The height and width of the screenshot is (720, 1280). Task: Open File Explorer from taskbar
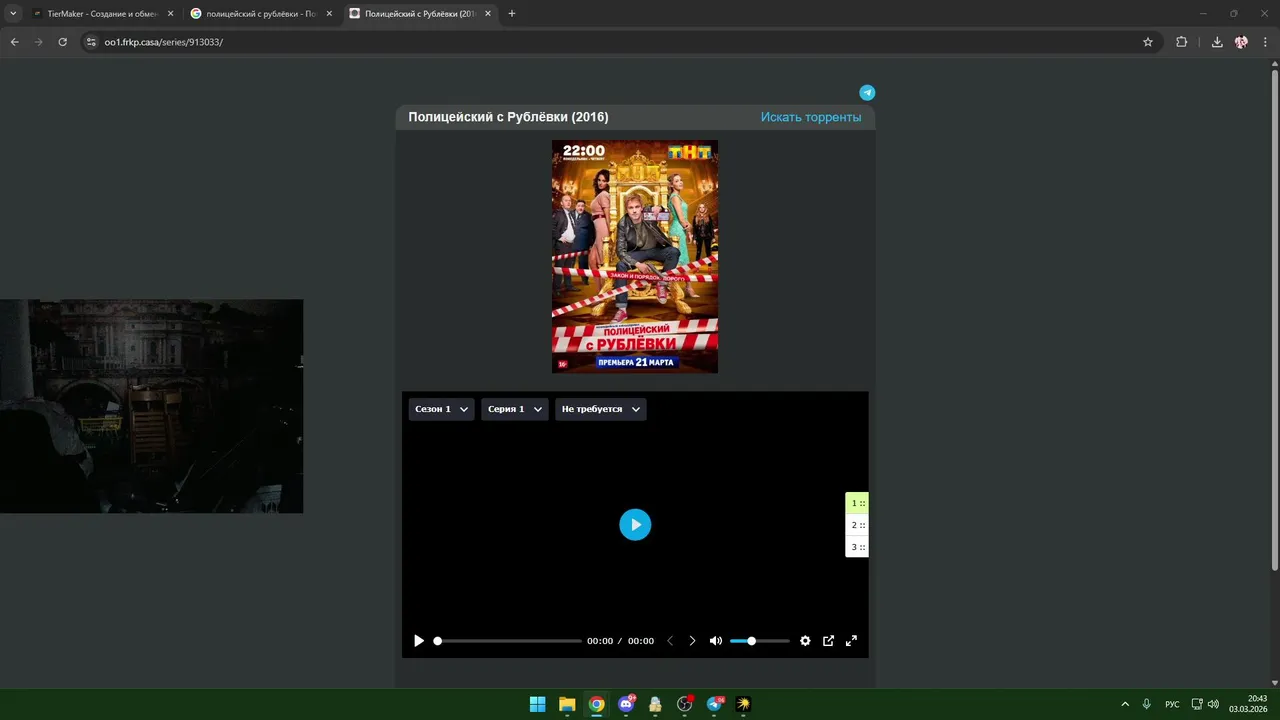coord(567,704)
